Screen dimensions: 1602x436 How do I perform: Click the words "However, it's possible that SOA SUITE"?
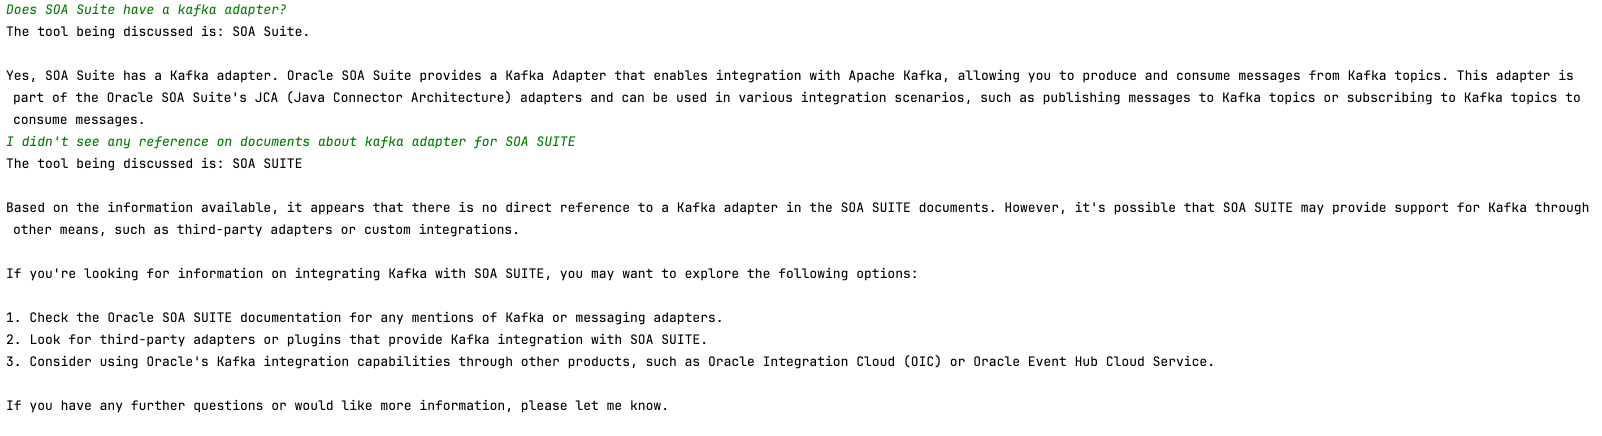tap(1135, 208)
